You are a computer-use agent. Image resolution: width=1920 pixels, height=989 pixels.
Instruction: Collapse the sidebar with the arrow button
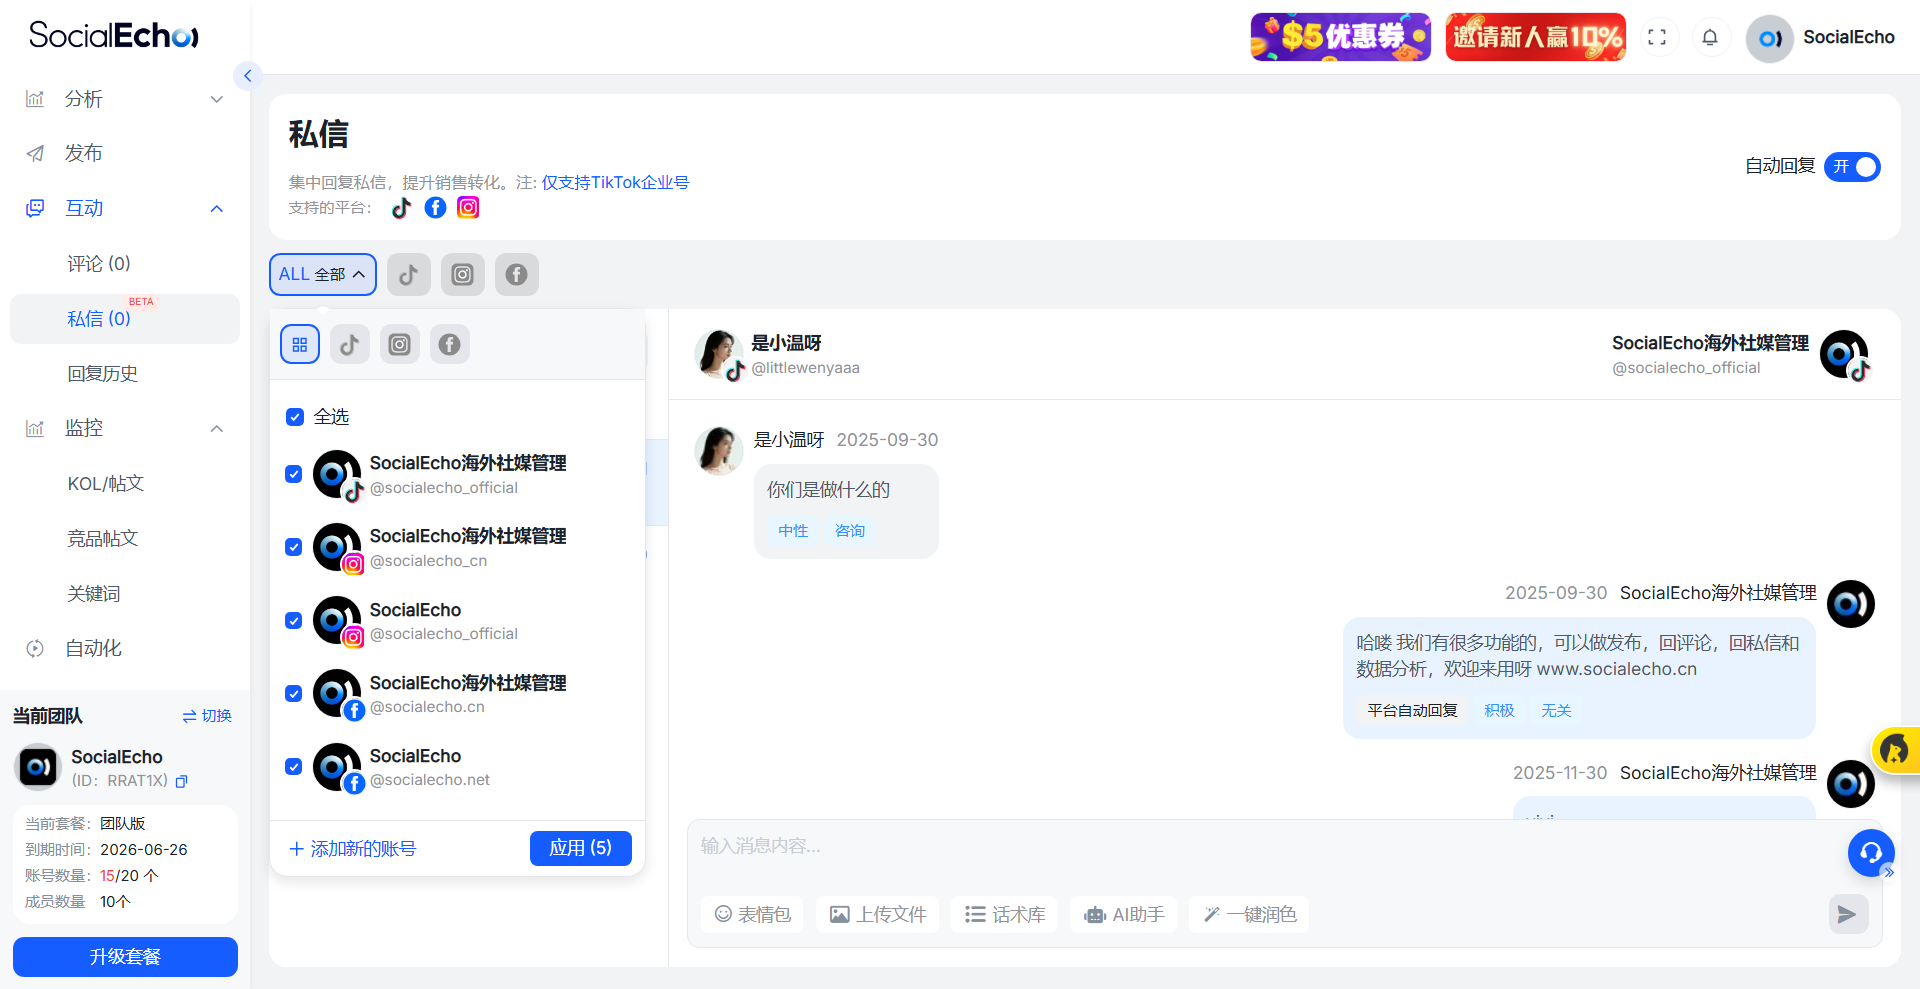[x=247, y=76]
